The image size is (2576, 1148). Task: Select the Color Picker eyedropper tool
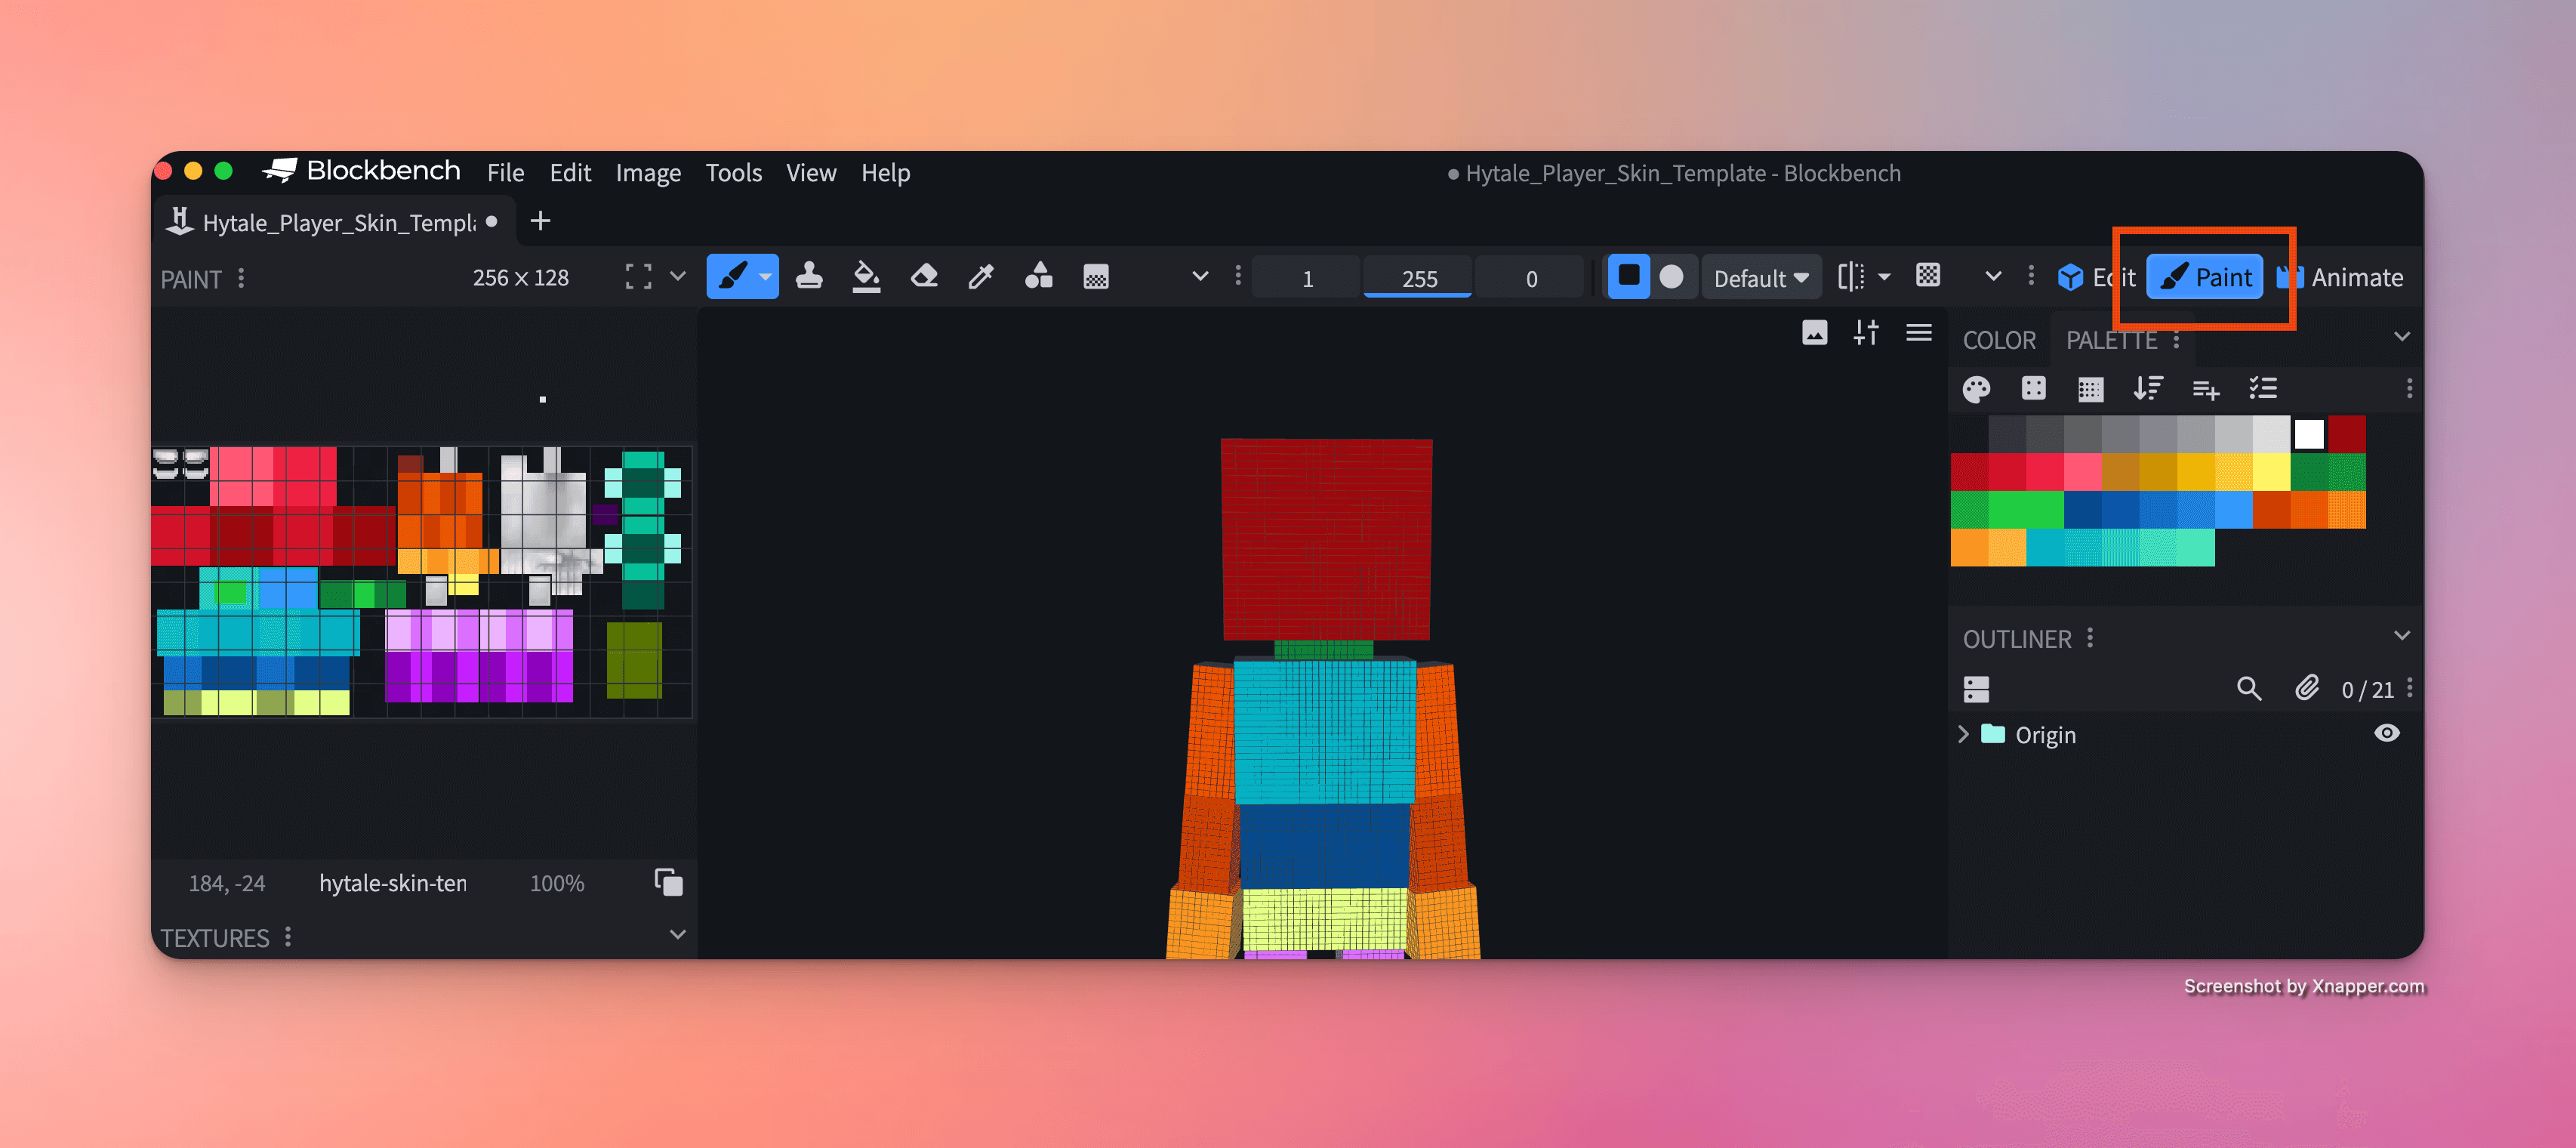tap(981, 276)
